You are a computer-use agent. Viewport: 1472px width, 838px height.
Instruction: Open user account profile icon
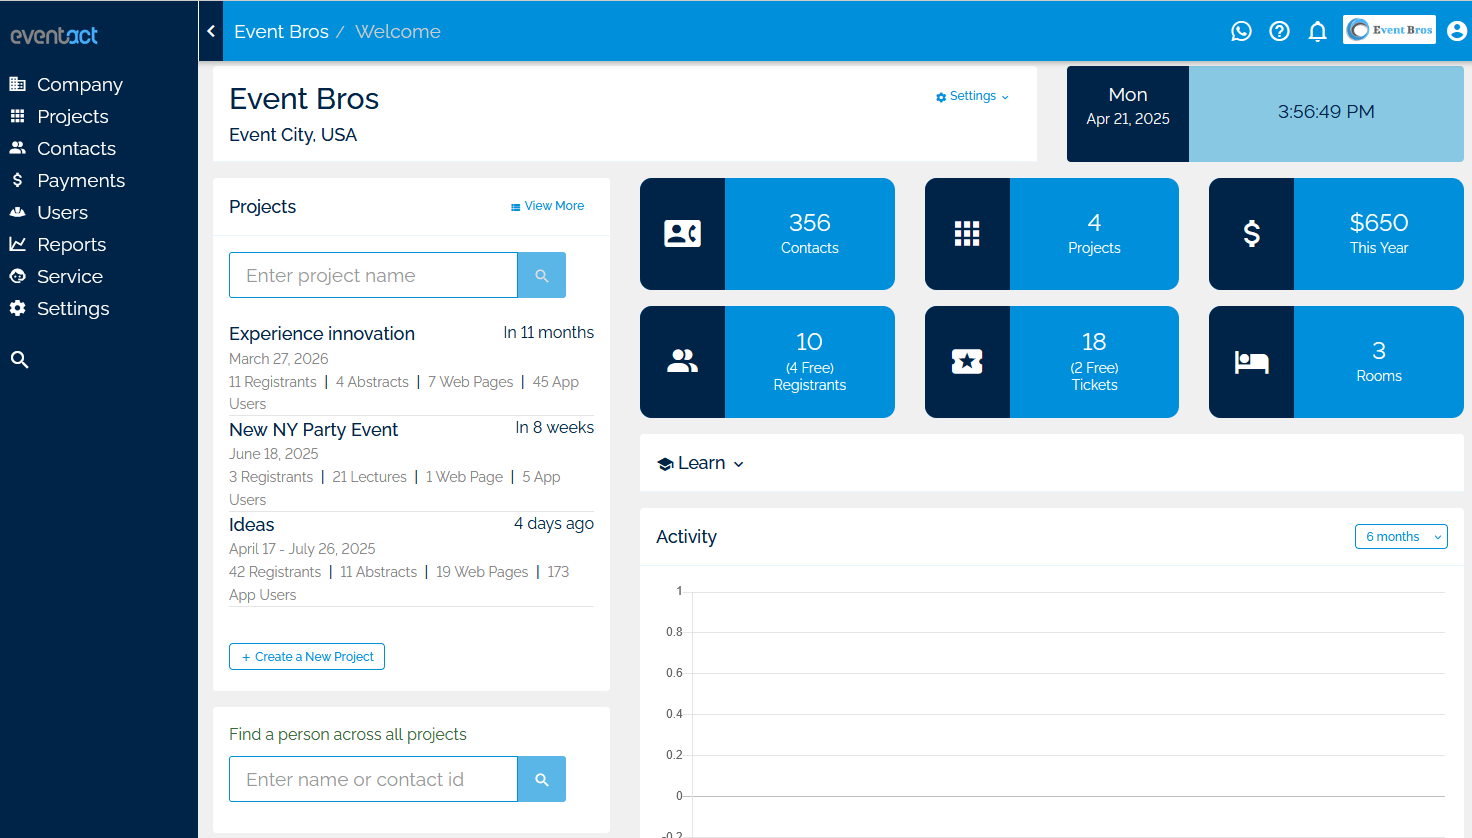coord(1457,31)
